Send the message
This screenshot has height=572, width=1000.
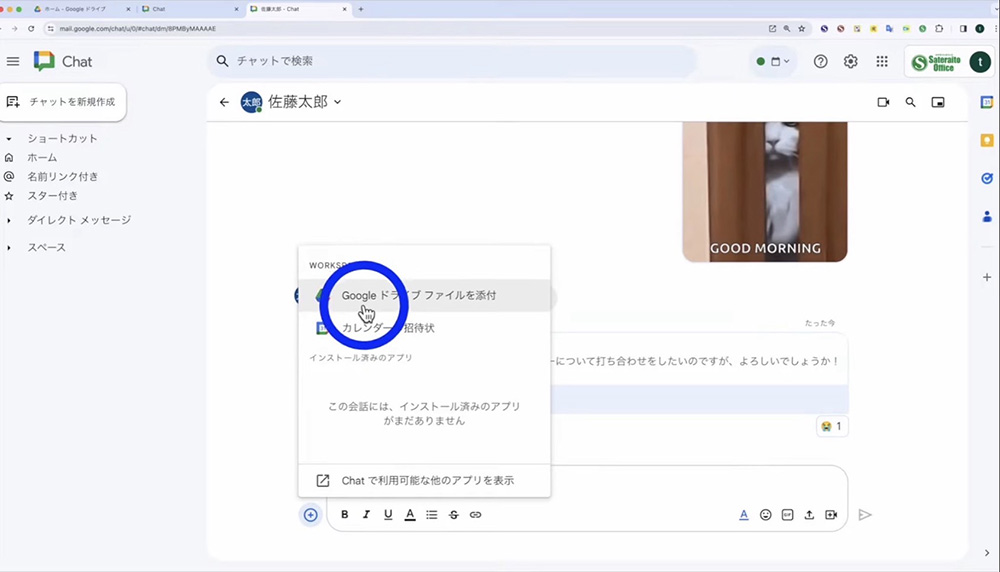[865, 515]
